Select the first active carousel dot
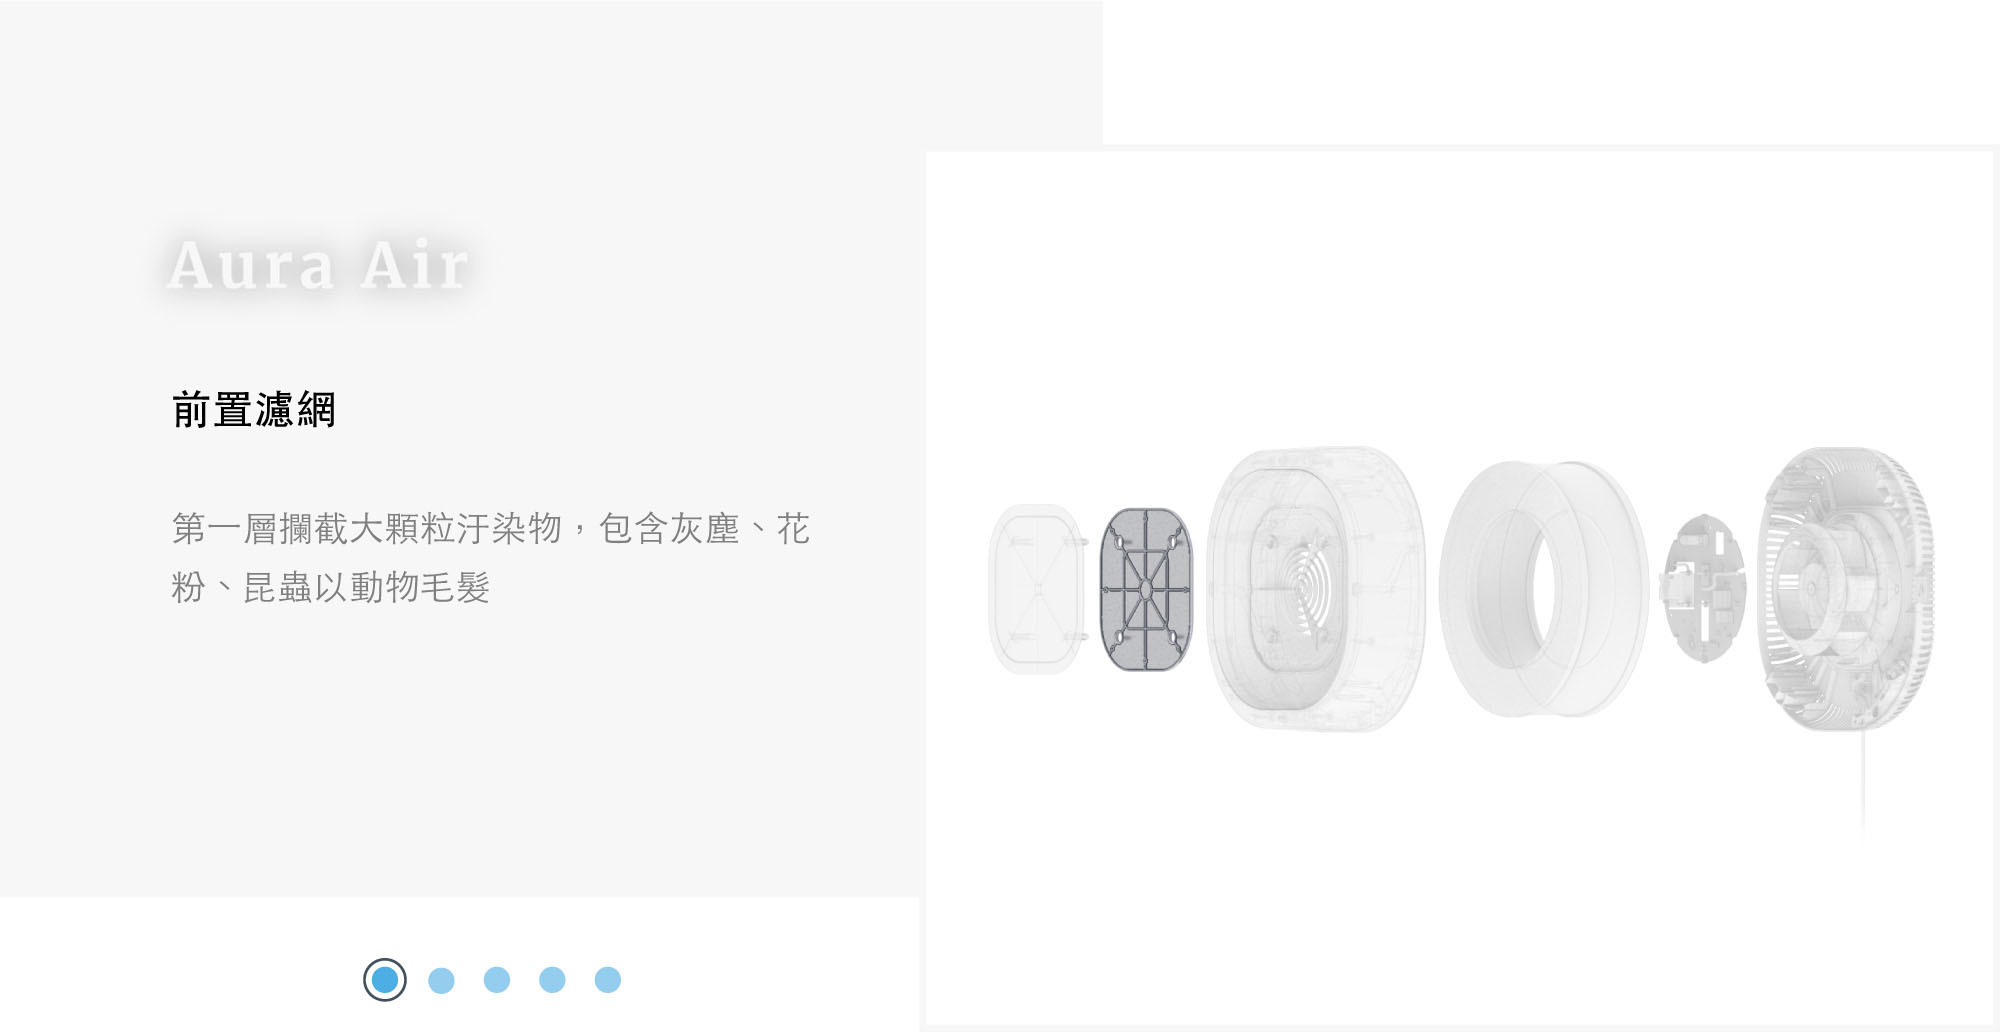The height and width of the screenshot is (1032, 2000). click(x=385, y=980)
